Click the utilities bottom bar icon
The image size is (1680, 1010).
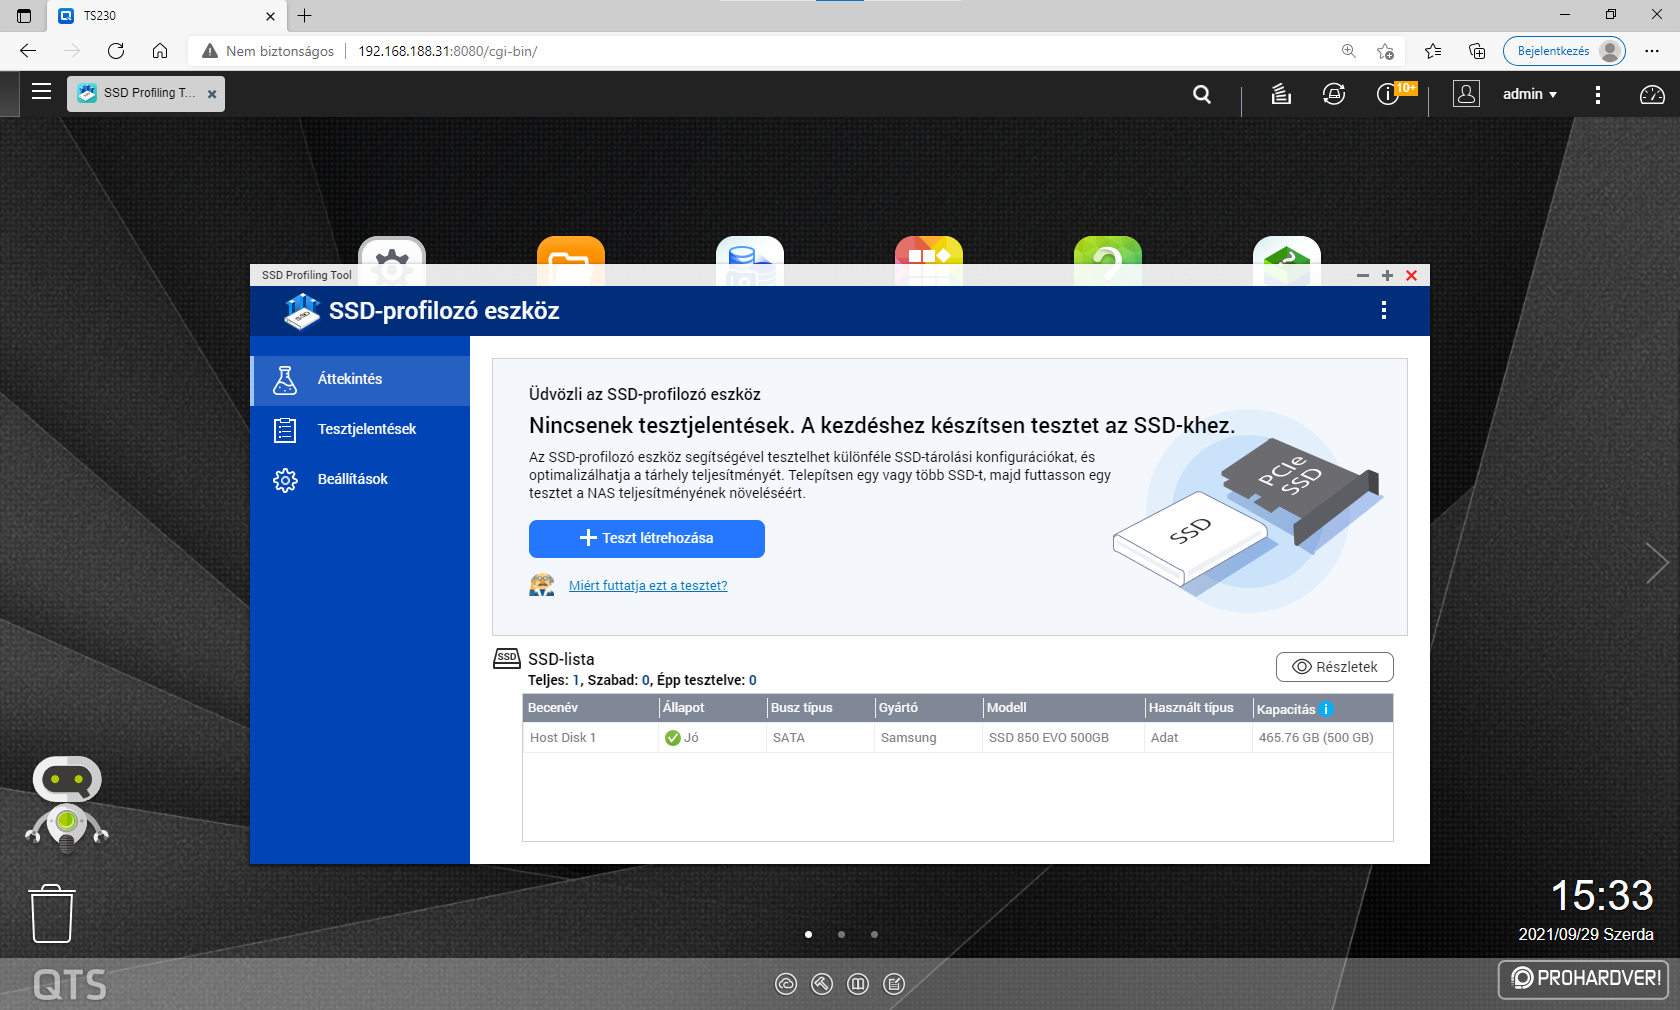[822, 984]
